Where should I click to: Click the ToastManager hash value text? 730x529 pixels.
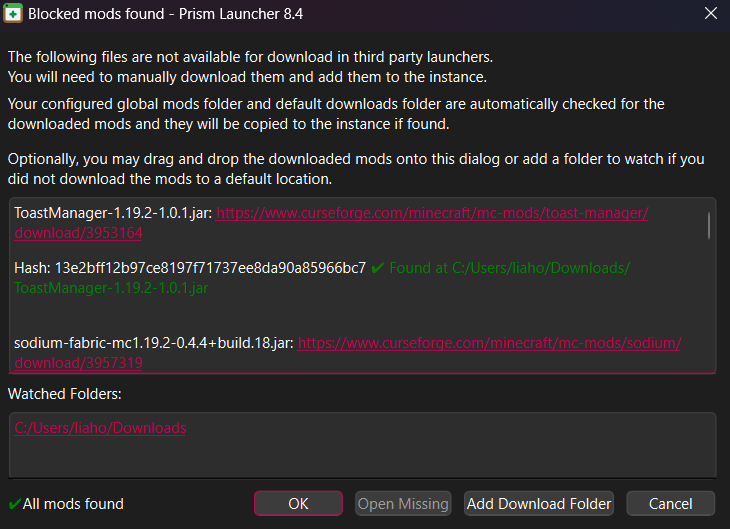190,268
